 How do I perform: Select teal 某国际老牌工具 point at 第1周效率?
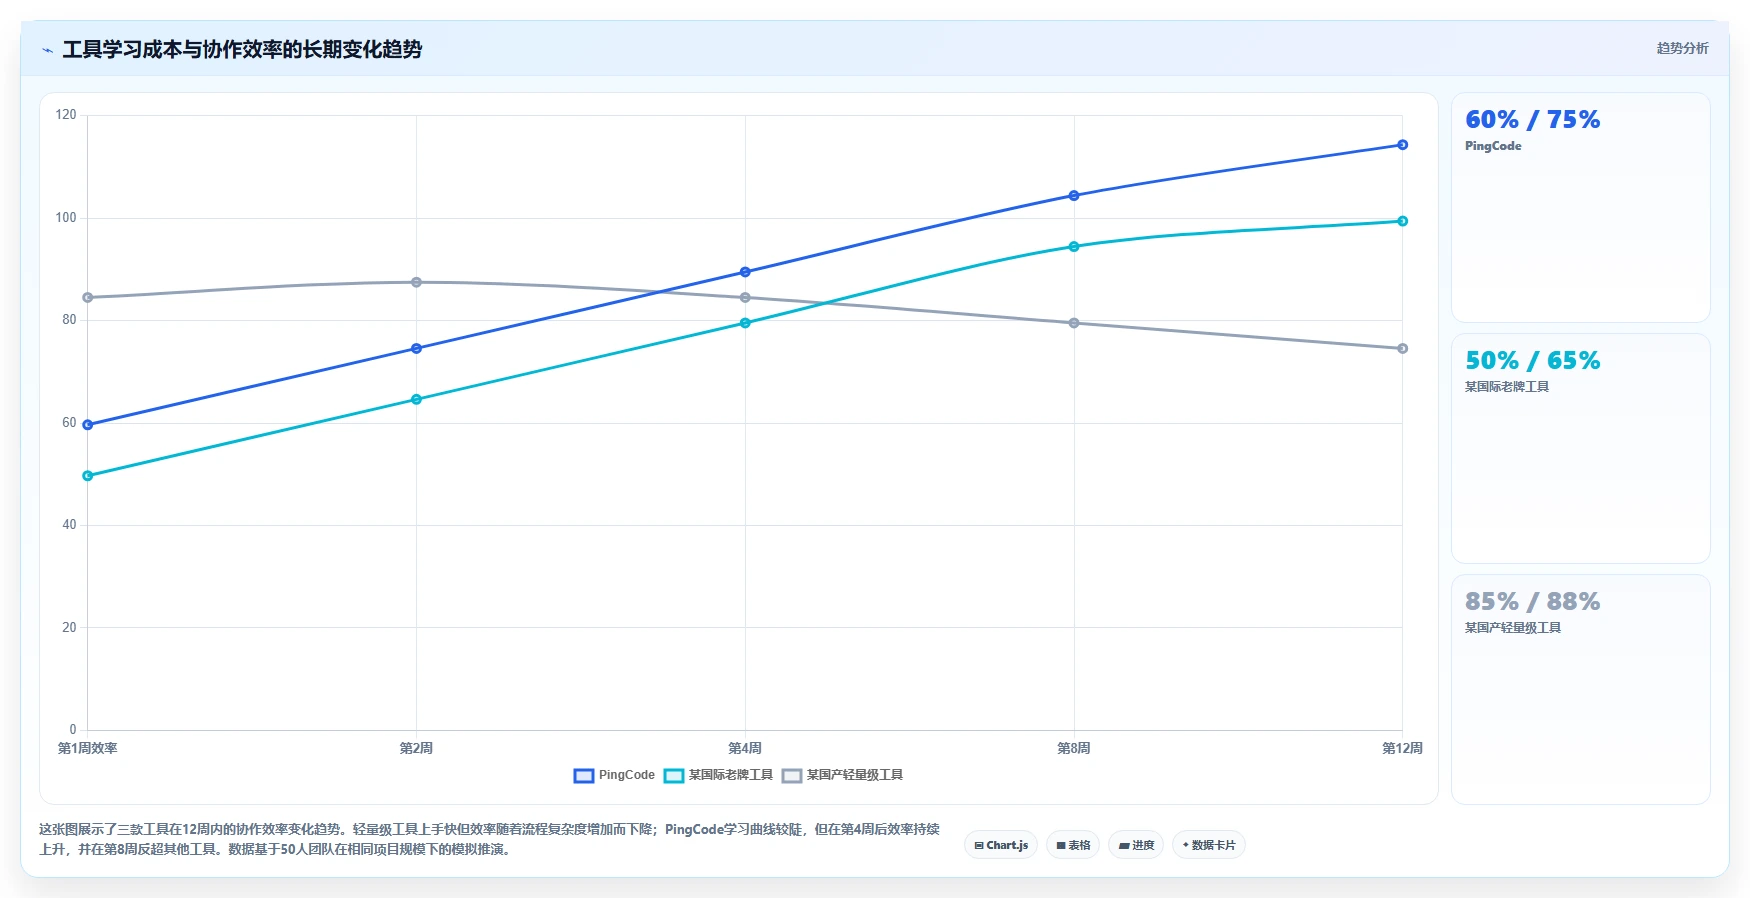pyautogui.click(x=88, y=476)
